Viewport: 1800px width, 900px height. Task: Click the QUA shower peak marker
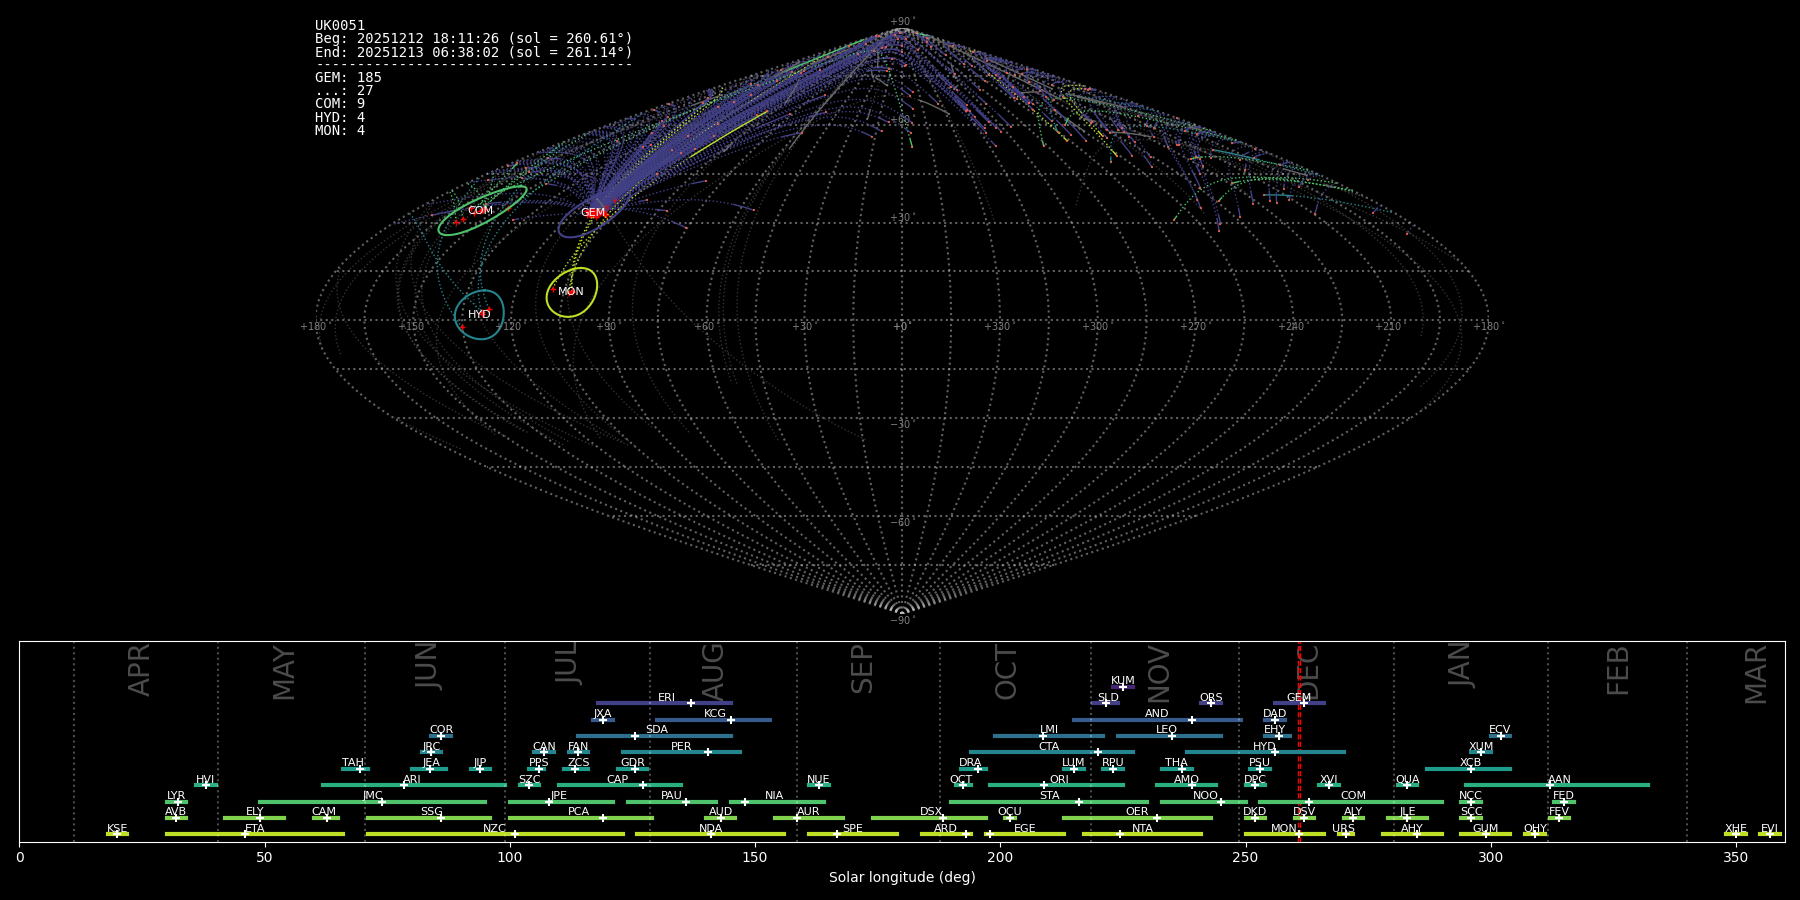tap(1407, 785)
